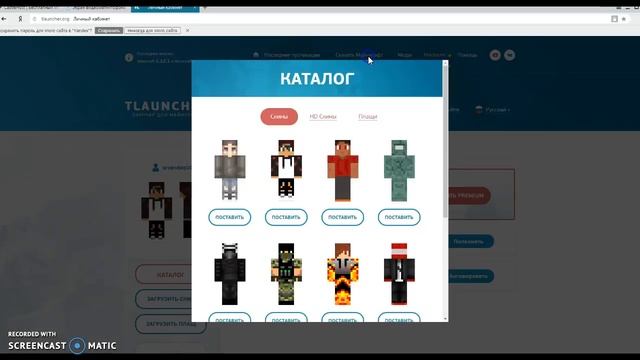Click Никогда для этого сайта in password bar
Screen dimensions: 640x360
click(x=152, y=31)
